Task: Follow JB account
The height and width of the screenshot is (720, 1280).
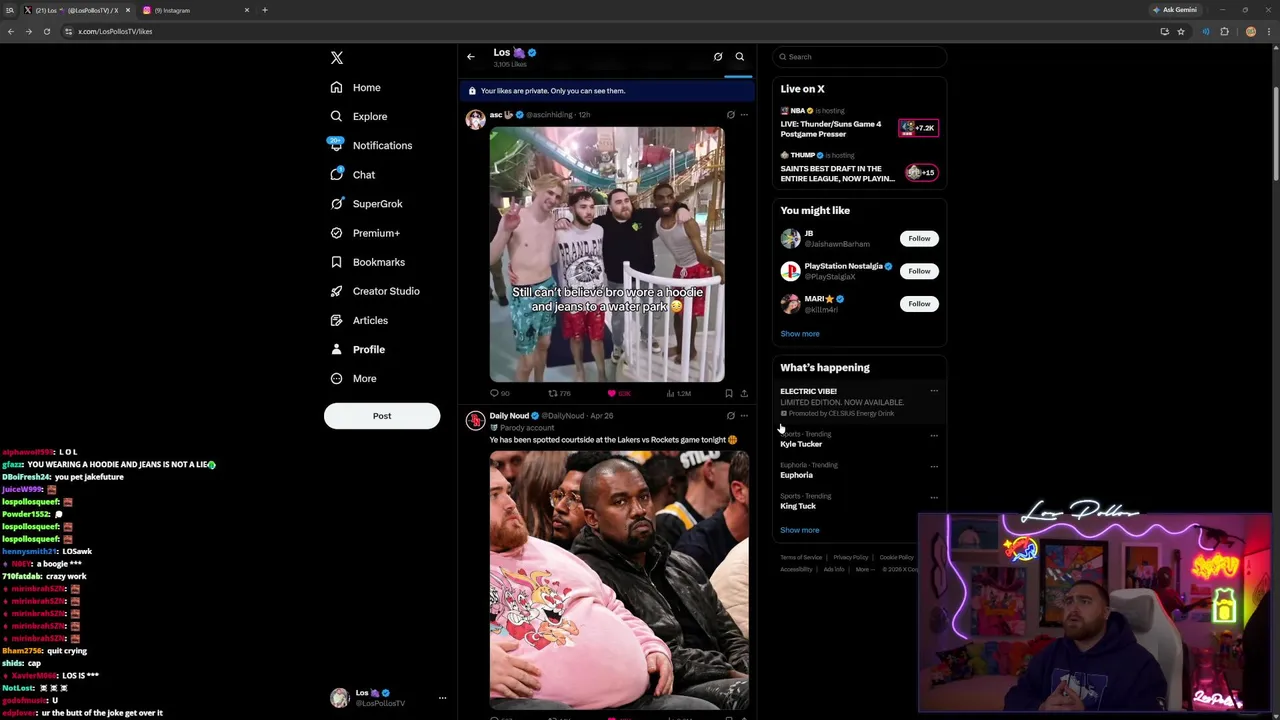Action: pos(919,239)
